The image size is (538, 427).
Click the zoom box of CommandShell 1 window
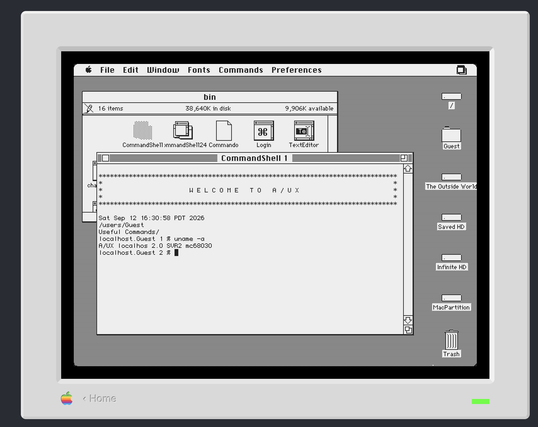pyautogui.click(x=404, y=158)
